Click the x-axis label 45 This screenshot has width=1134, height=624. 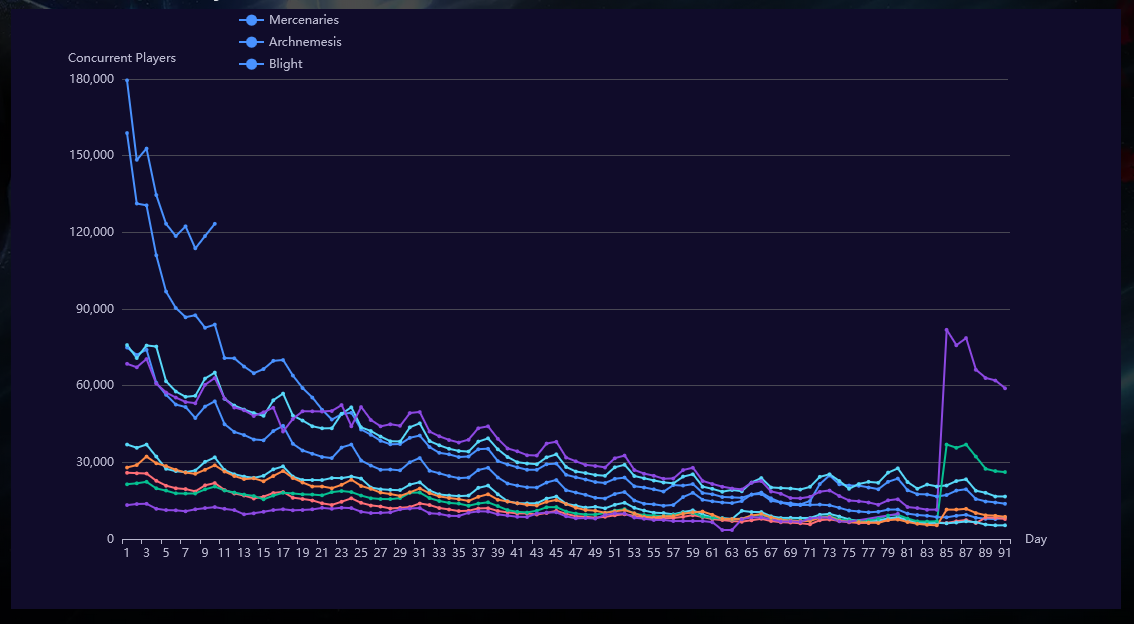pos(555,553)
